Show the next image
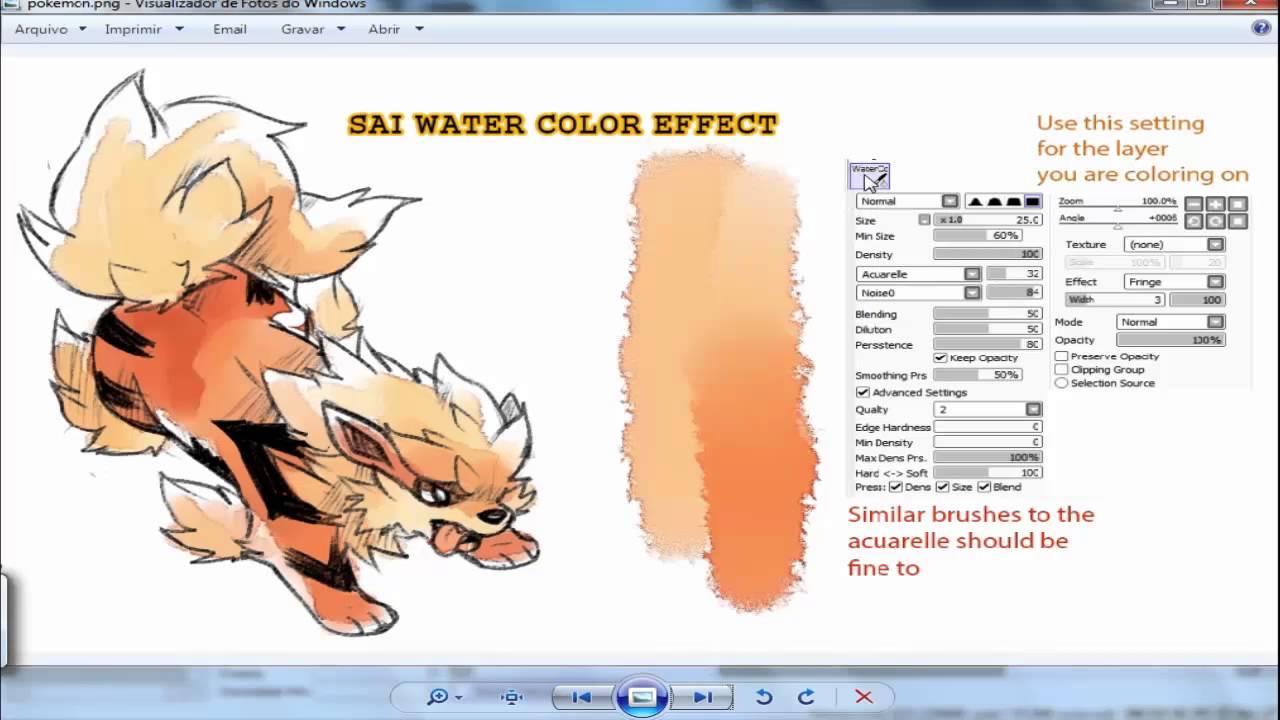The height and width of the screenshot is (720, 1280). (x=701, y=696)
